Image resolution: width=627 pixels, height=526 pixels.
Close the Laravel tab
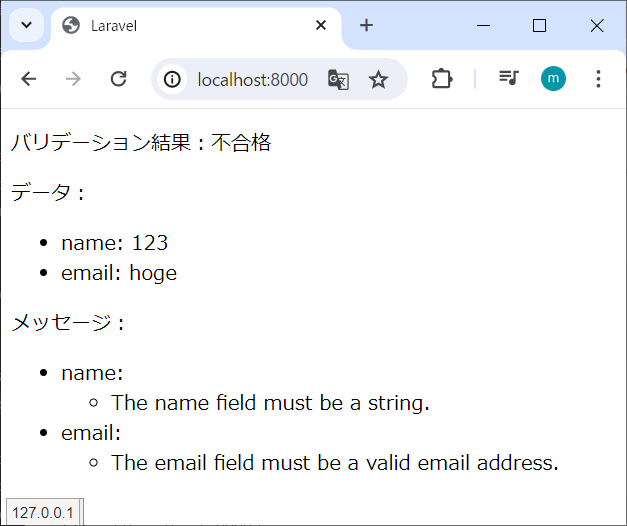321,26
